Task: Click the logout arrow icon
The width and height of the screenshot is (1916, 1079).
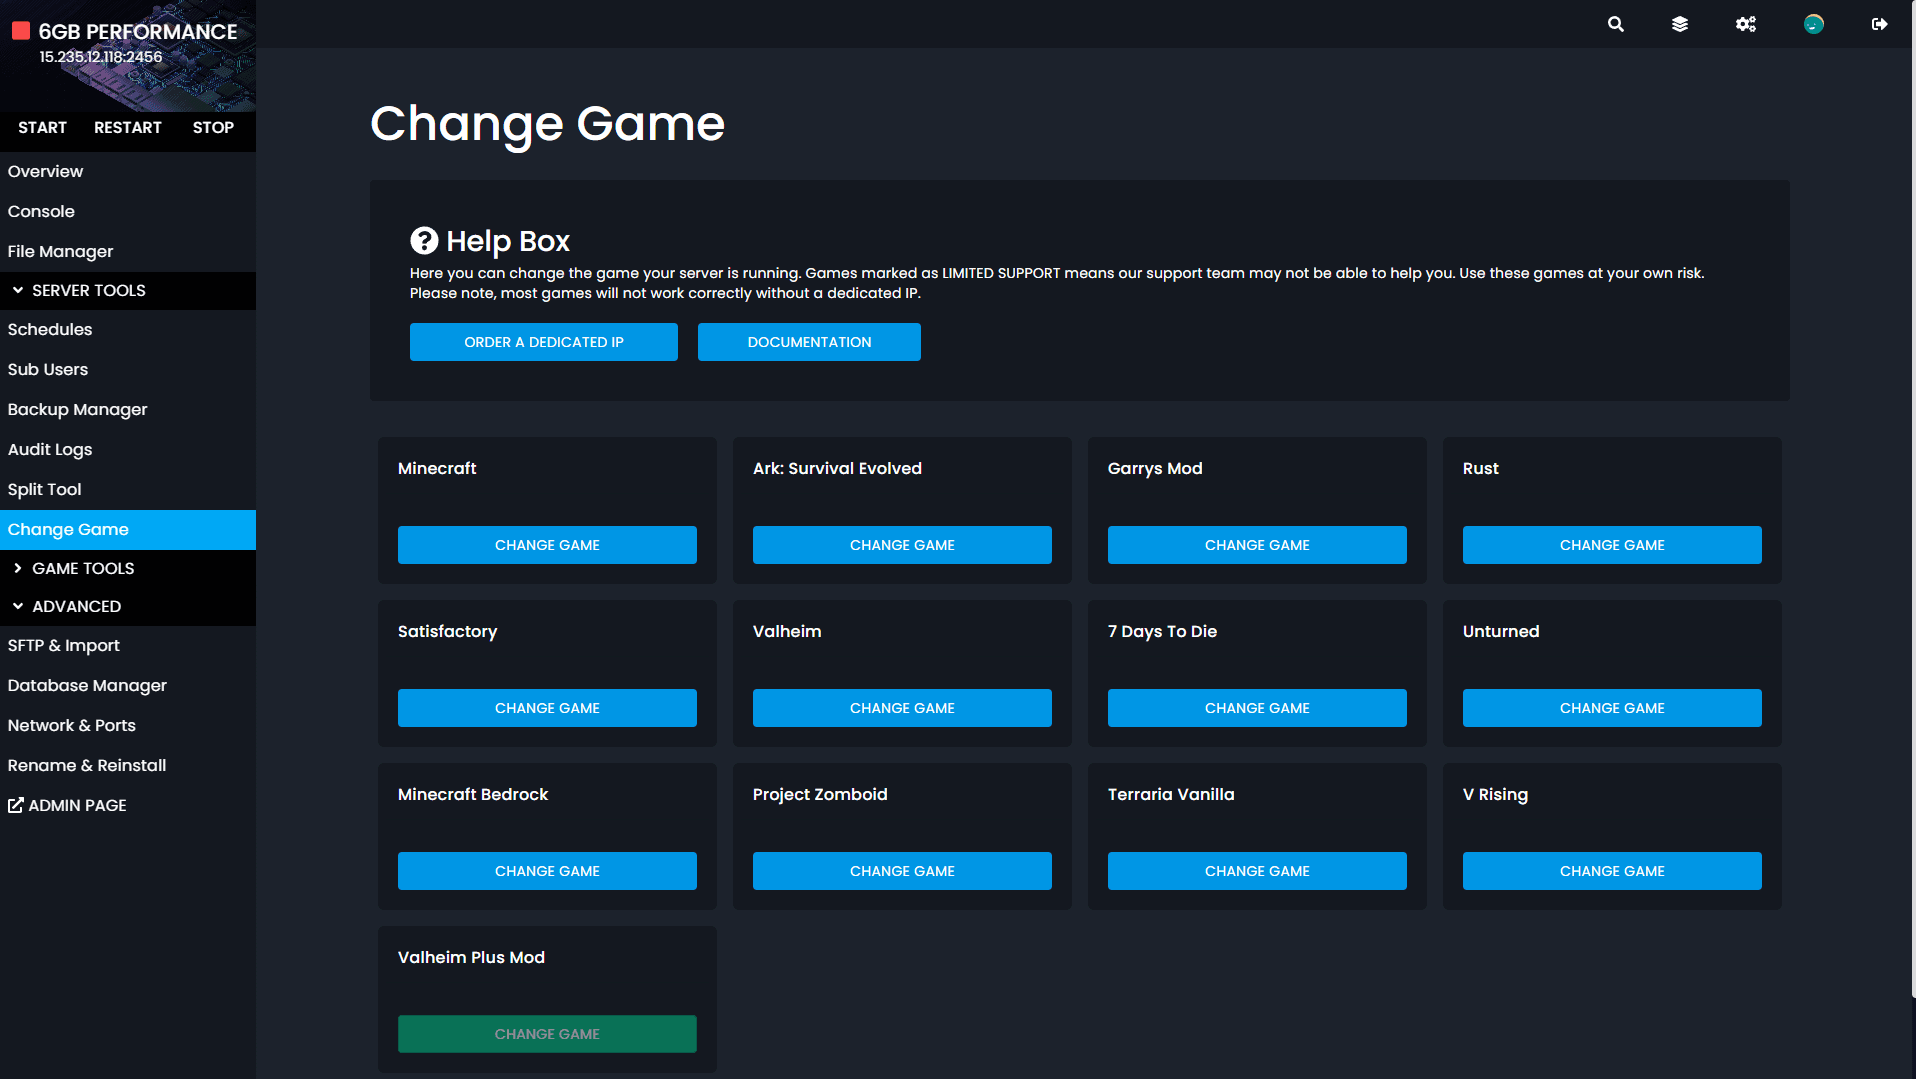Action: point(1880,24)
